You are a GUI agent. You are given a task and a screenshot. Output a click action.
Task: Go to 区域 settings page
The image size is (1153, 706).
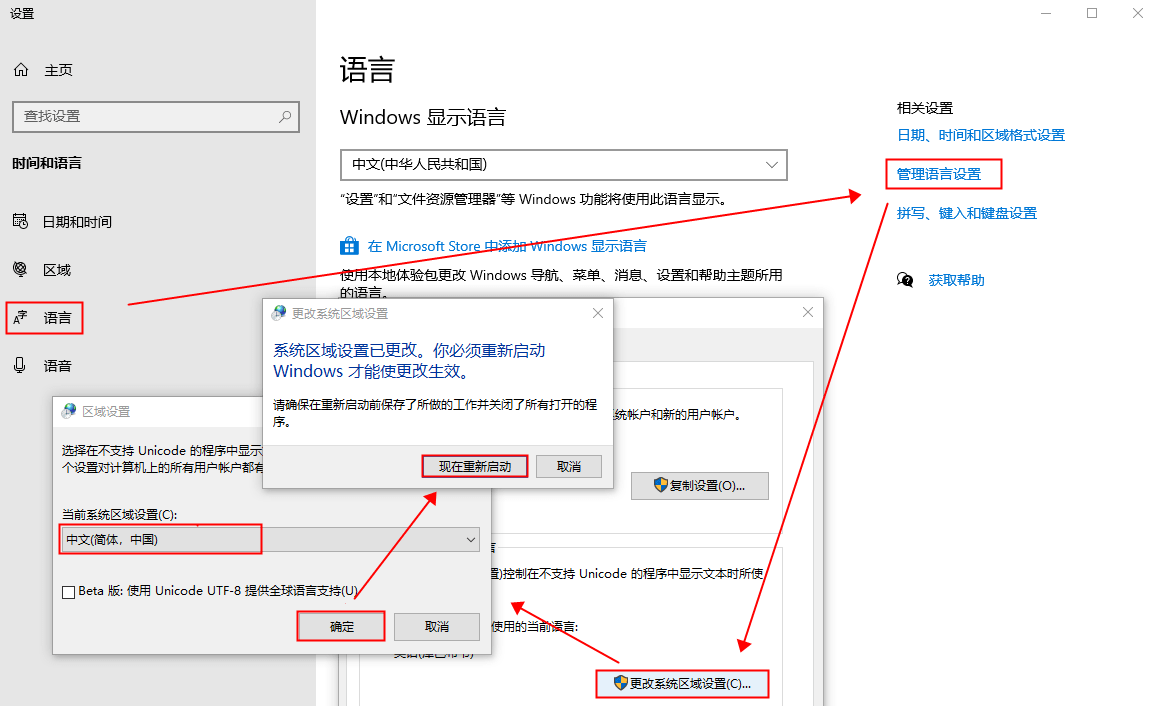[x=57, y=270]
